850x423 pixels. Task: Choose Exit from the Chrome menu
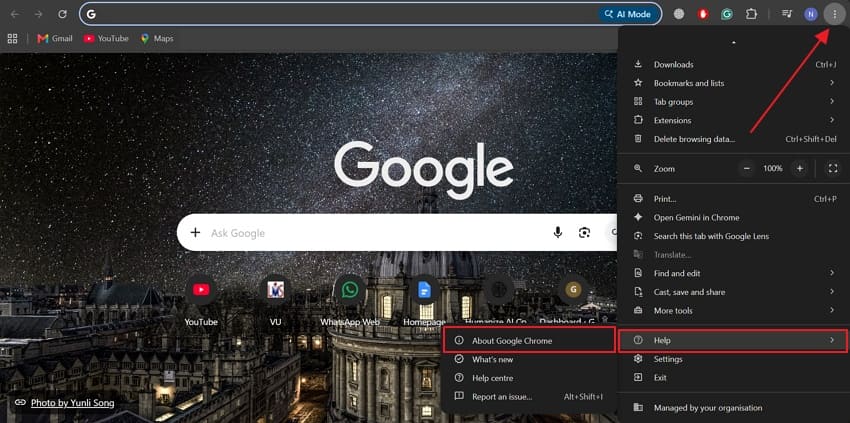(x=735, y=377)
